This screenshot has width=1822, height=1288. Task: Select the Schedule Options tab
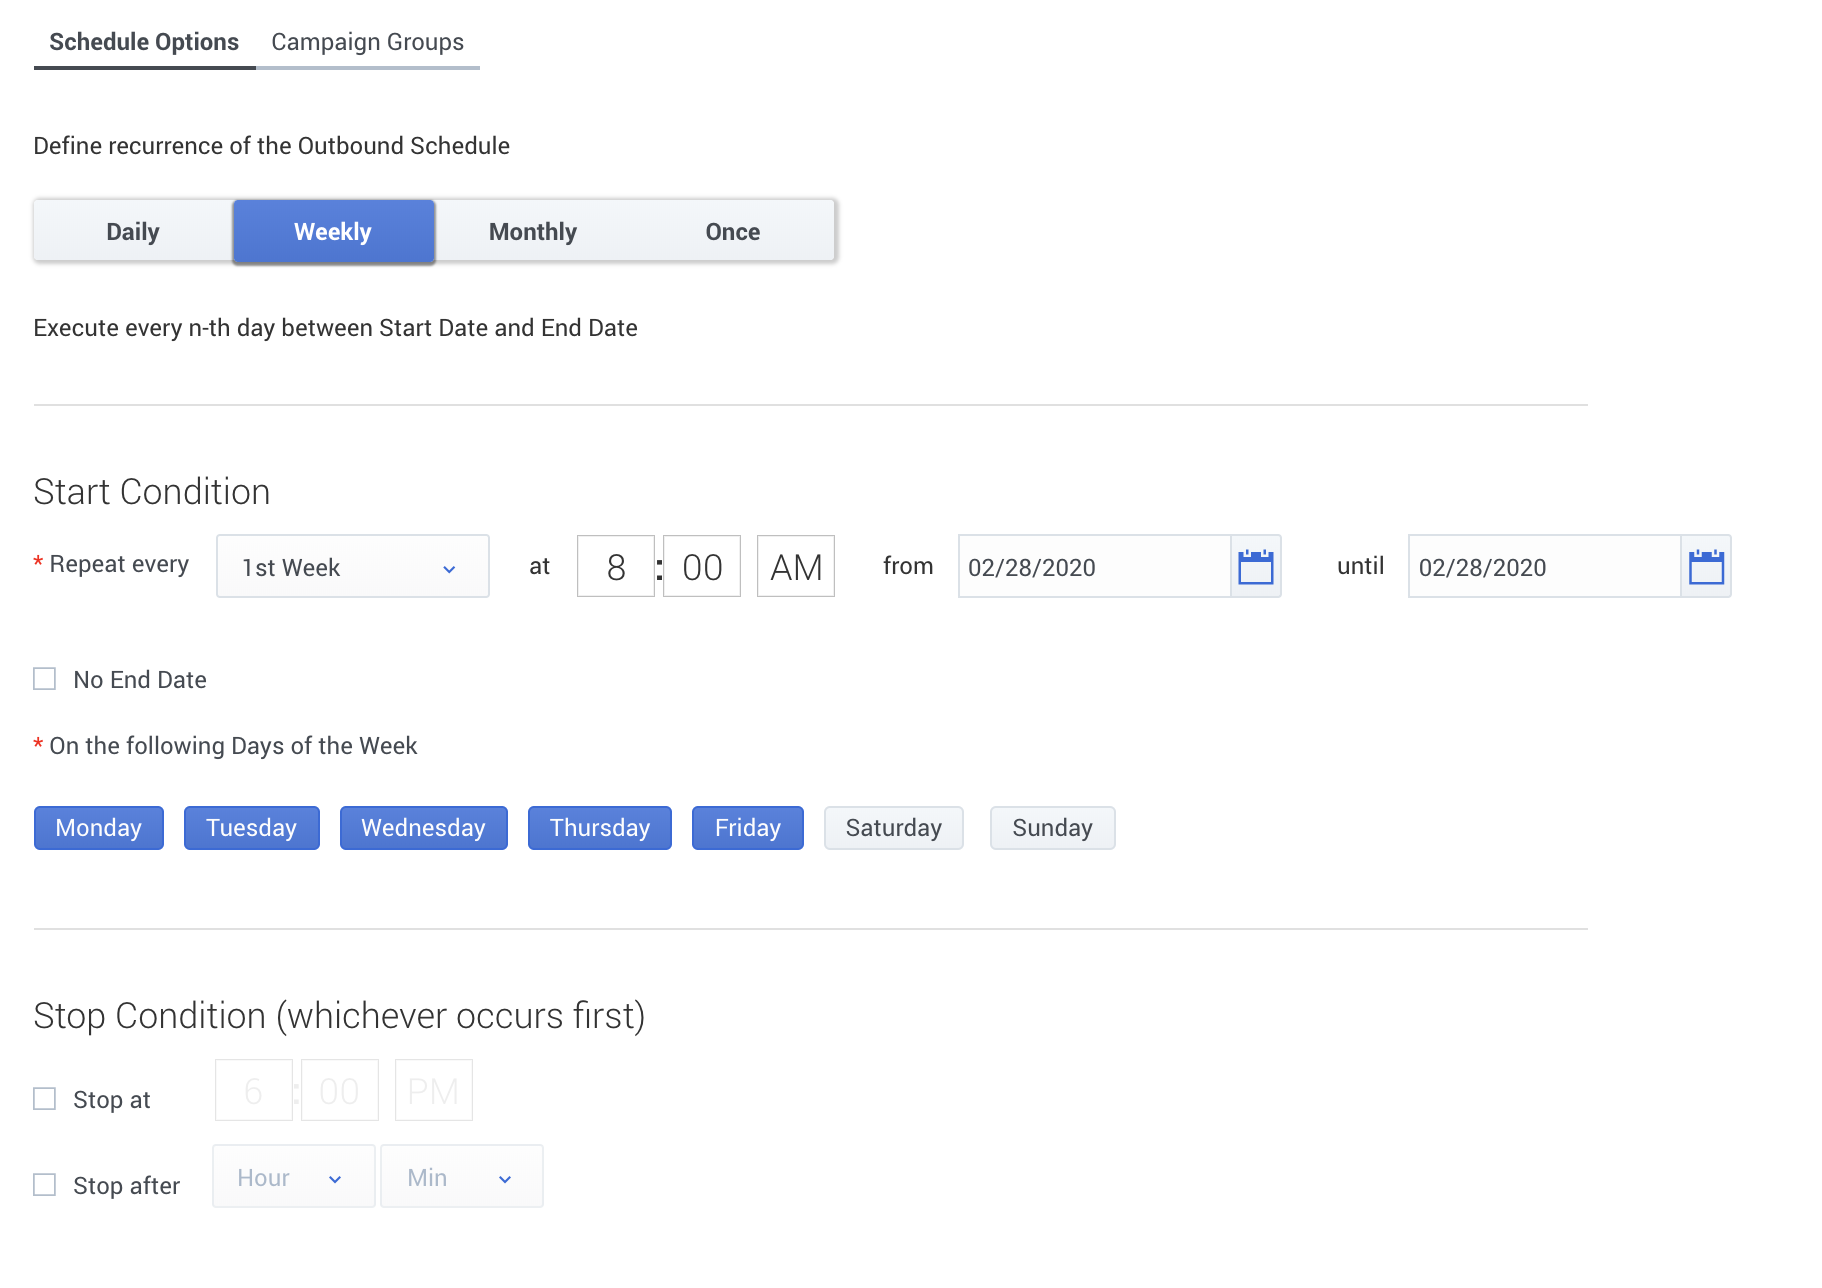pyautogui.click(x=144, y=42)
